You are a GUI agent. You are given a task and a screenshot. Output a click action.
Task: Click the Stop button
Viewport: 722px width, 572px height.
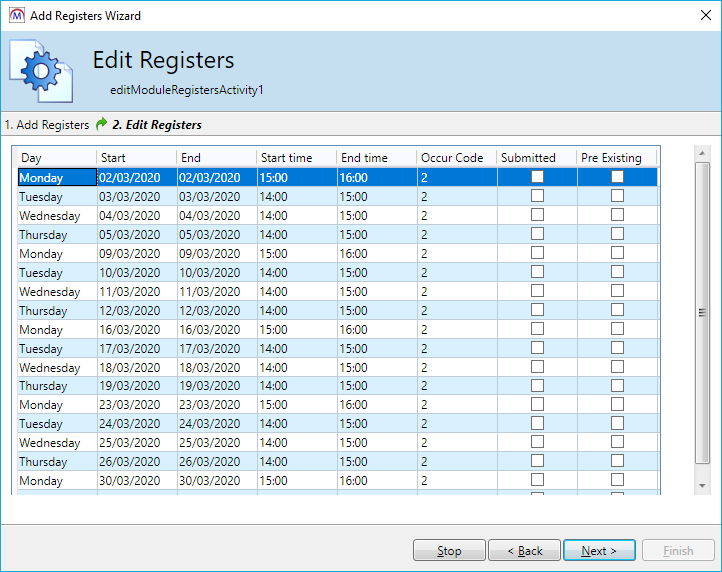(x=449, y=551)
